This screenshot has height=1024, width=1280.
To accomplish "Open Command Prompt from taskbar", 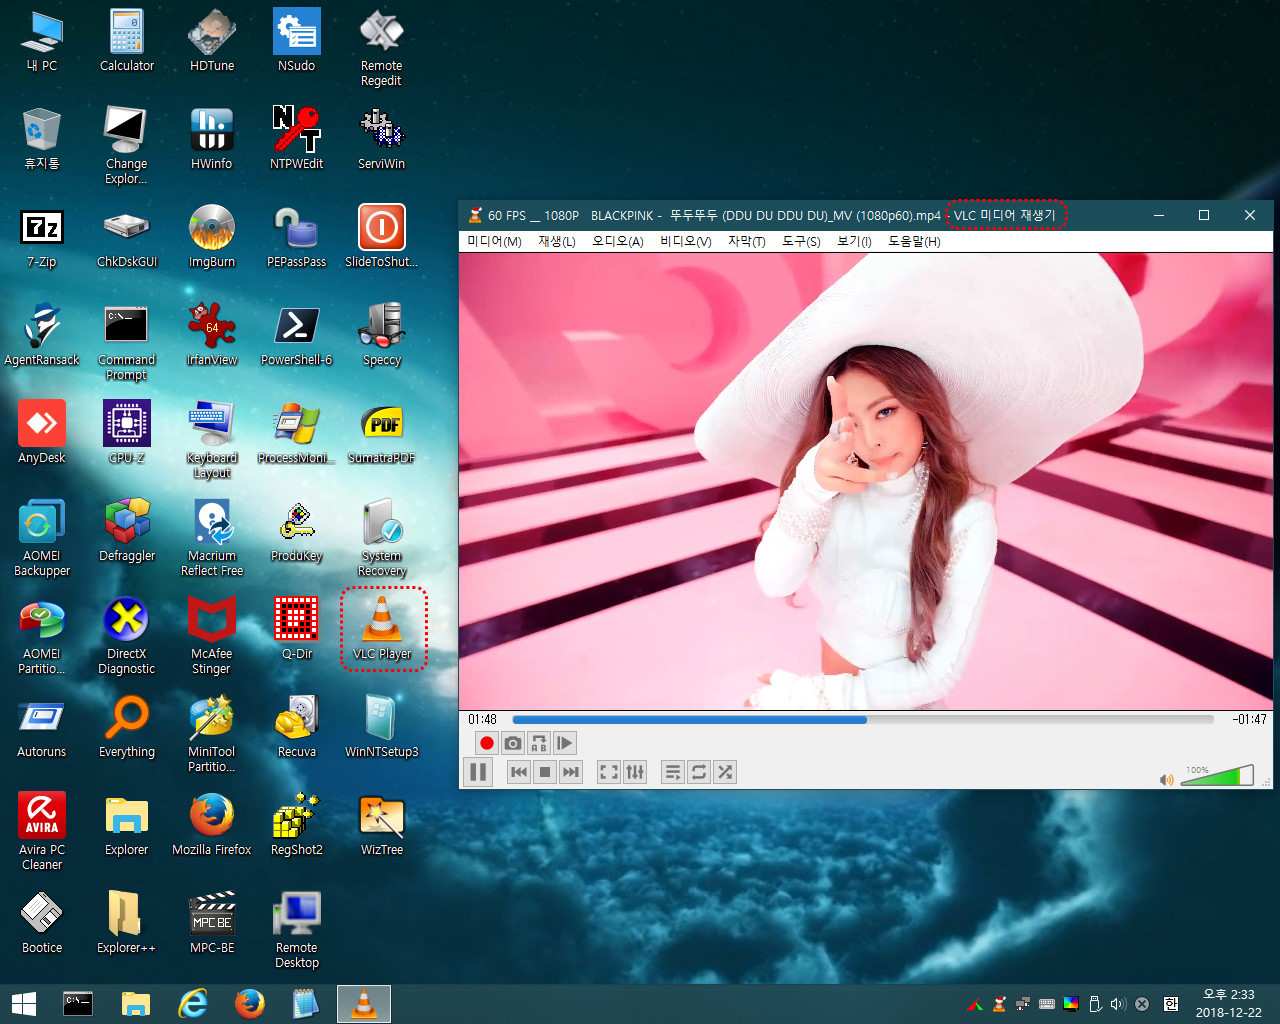I will point(78,1004).
